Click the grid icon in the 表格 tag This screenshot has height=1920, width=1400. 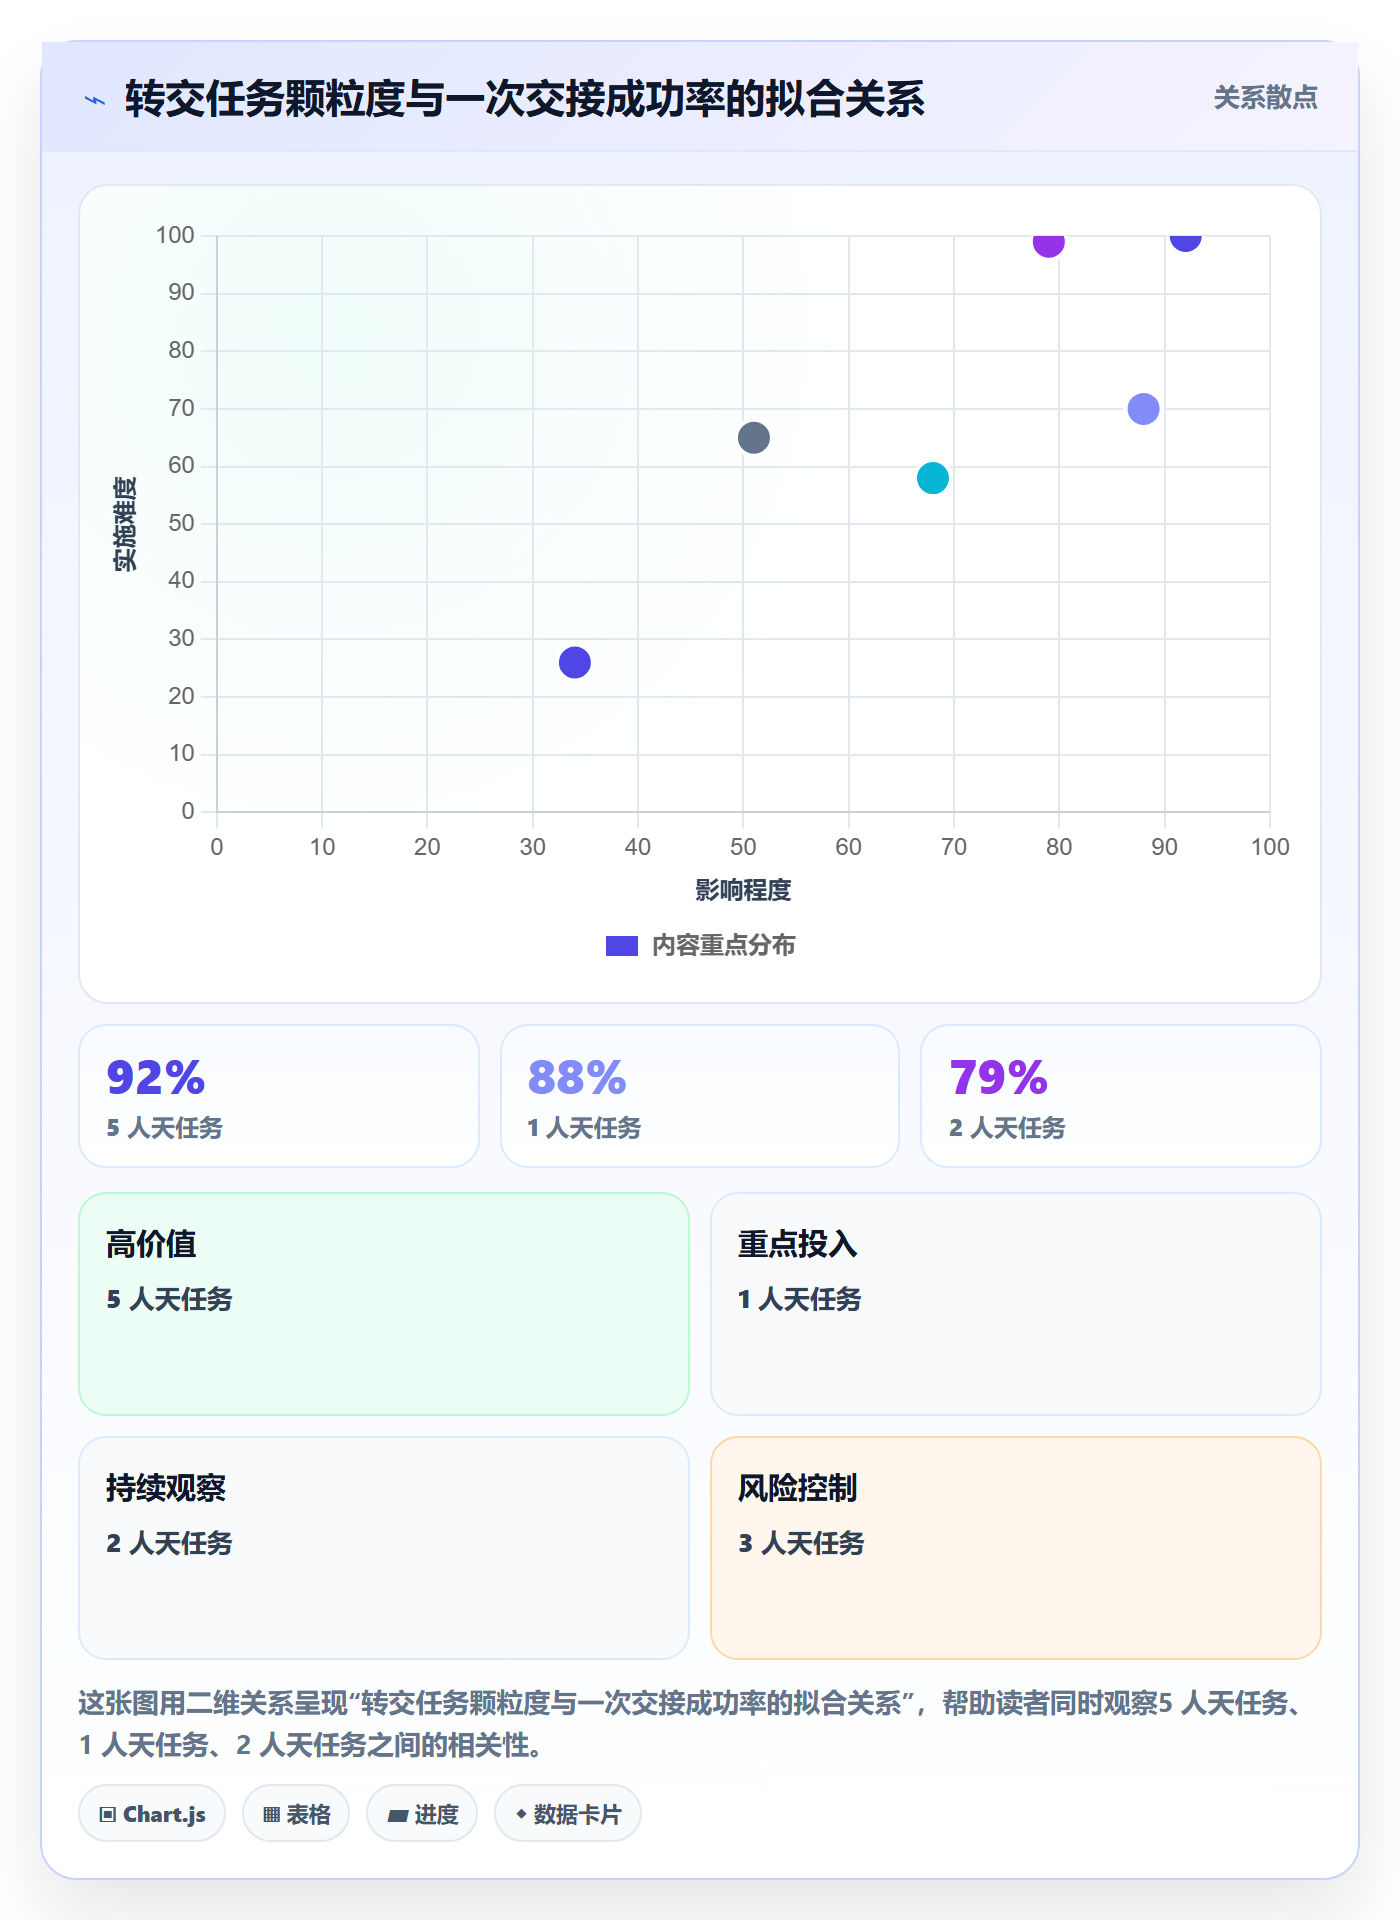tap(272, 1815)
